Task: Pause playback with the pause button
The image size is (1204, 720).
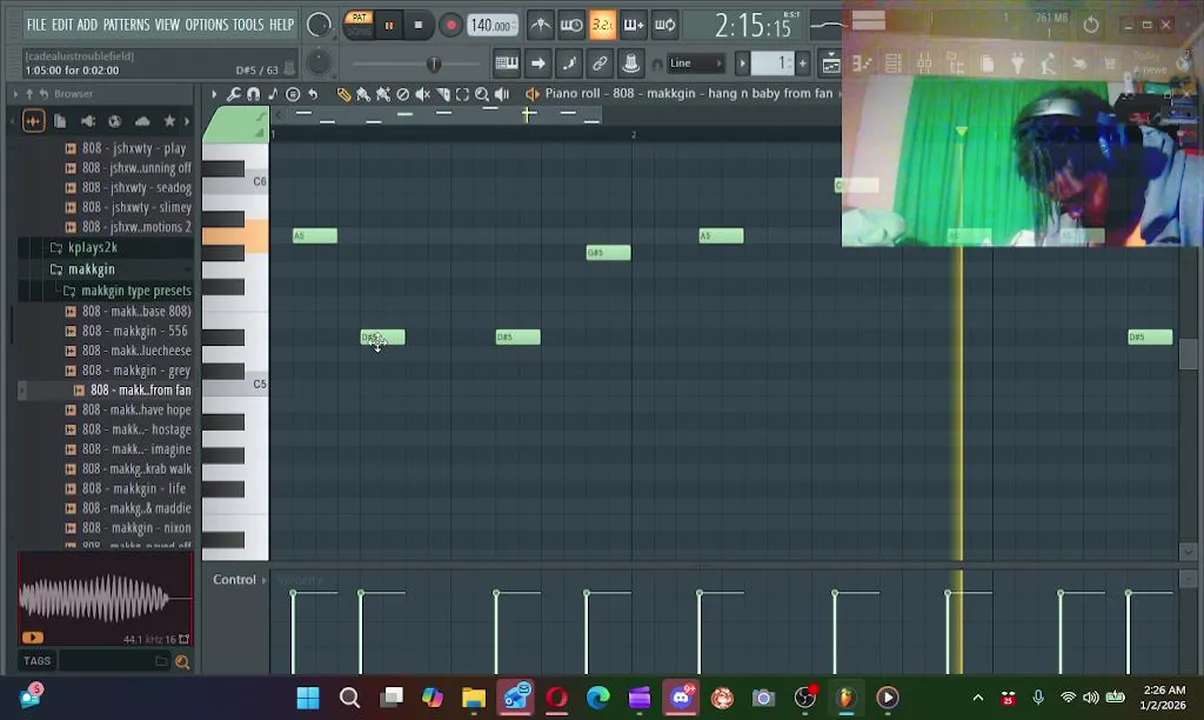Action: (389, 25)
